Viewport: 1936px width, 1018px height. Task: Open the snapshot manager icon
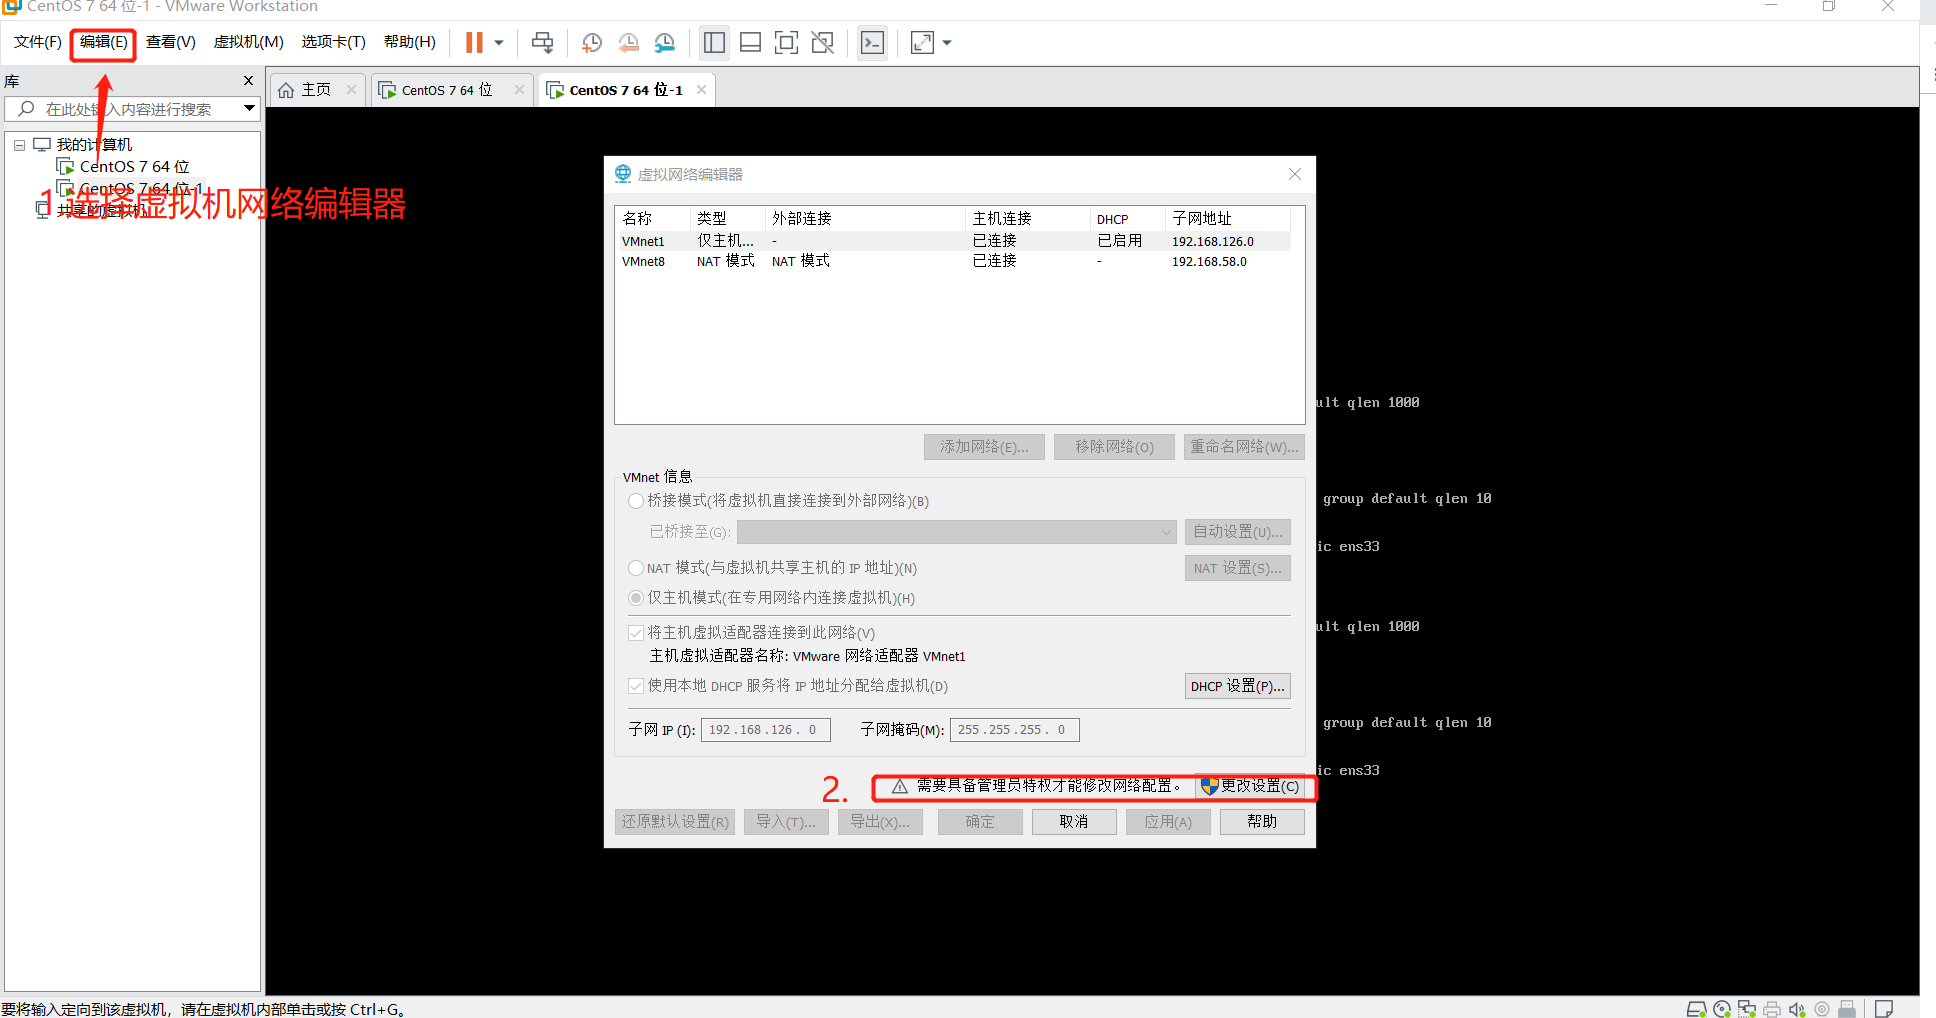coord(664,43)
